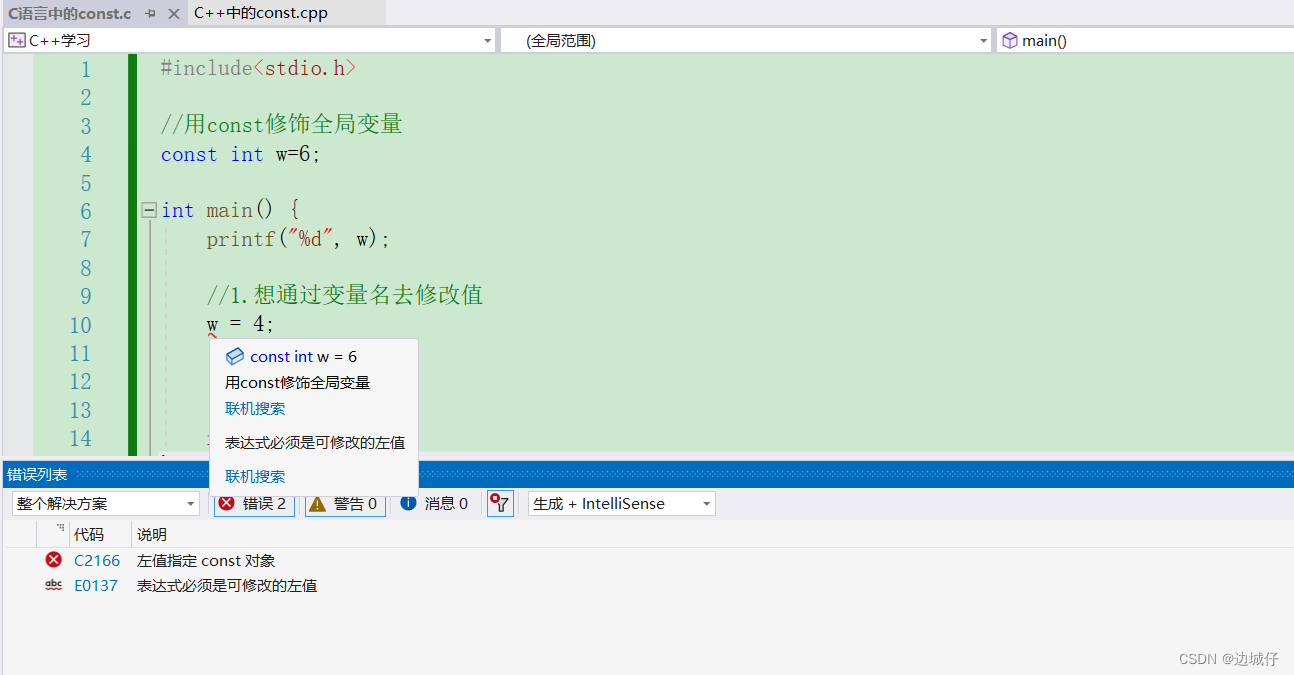The height and width of the screenshot is (675, 1294).
Task: Click the abc IntelliSense icon beside E0137
Action: click(x=54, y=585)
